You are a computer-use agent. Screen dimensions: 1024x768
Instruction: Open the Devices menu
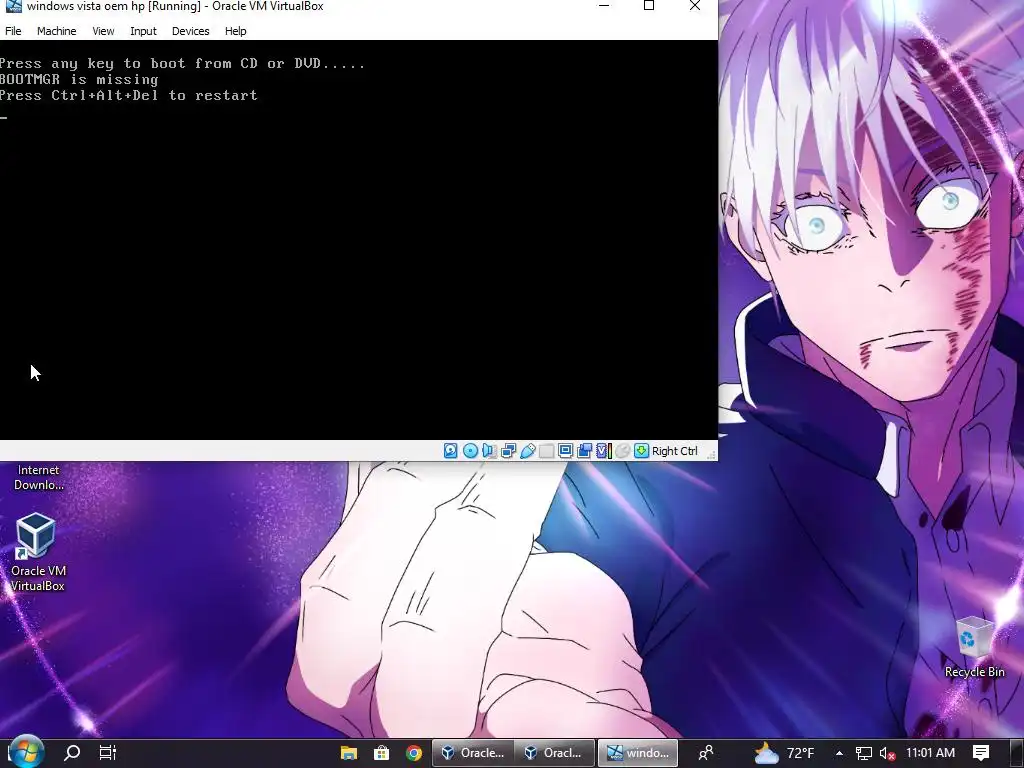(190, 31)
